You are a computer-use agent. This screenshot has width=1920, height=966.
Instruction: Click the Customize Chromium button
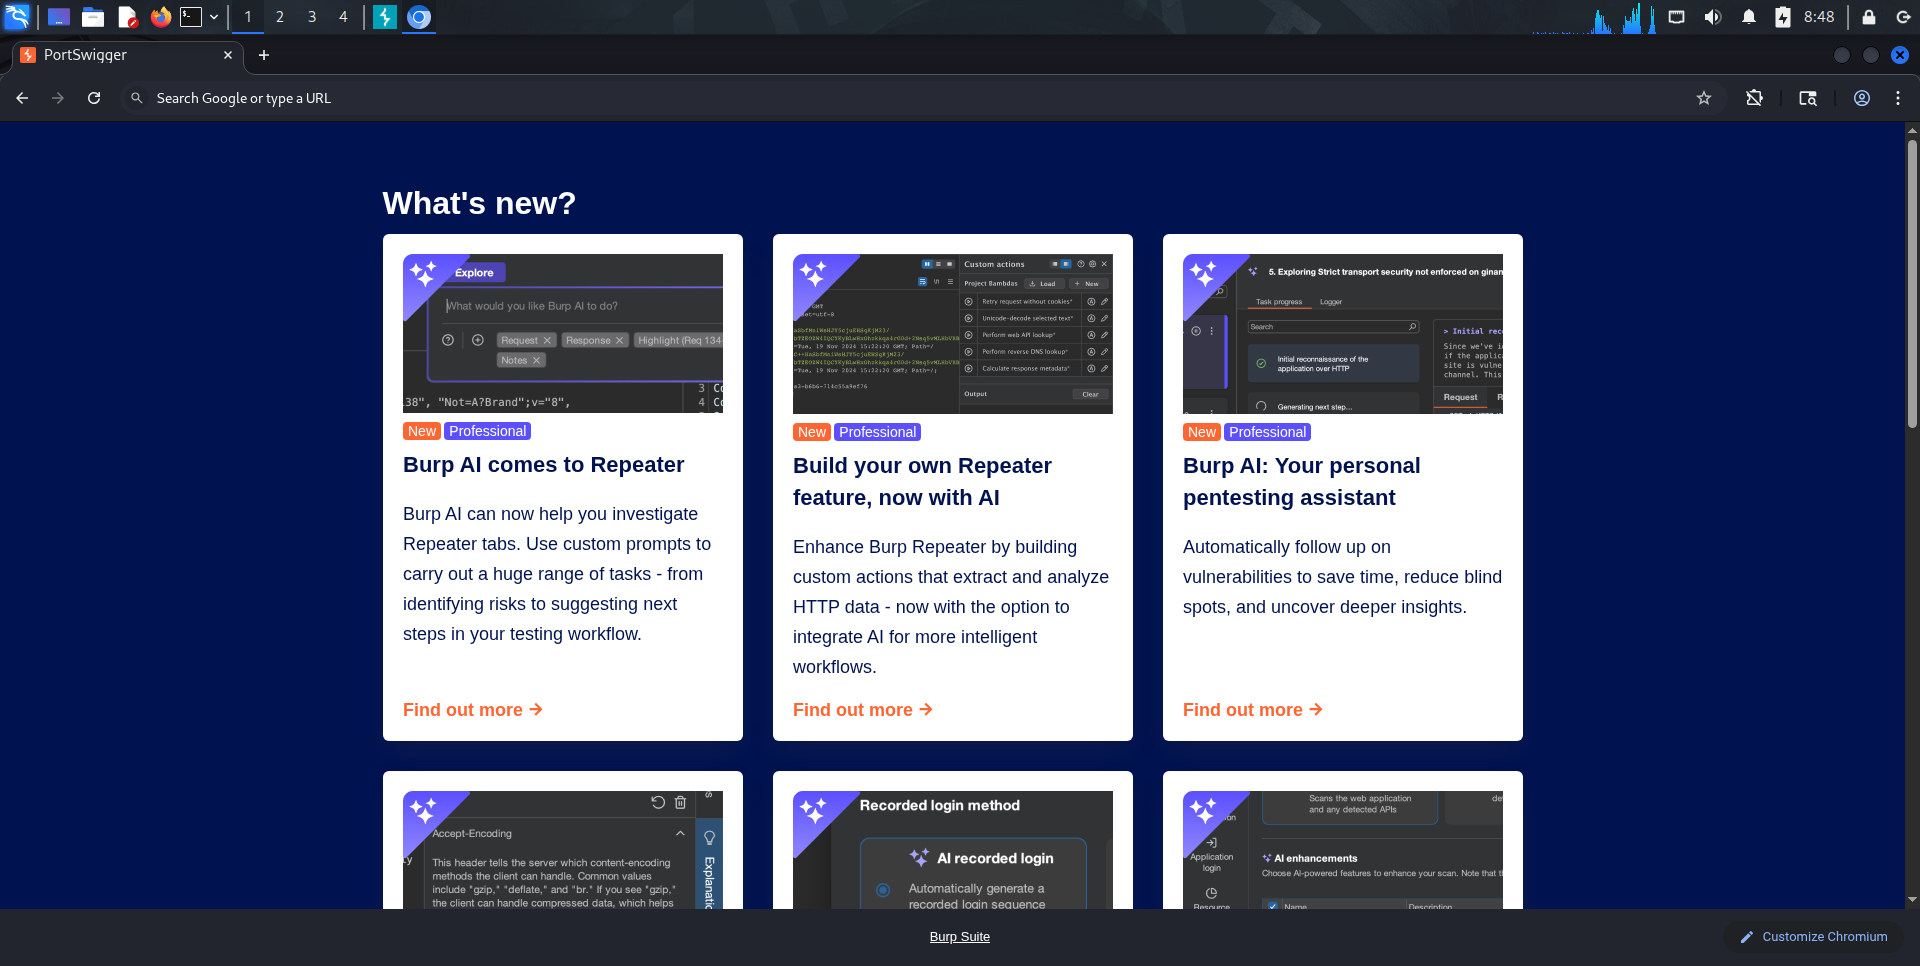point(1814,937)
